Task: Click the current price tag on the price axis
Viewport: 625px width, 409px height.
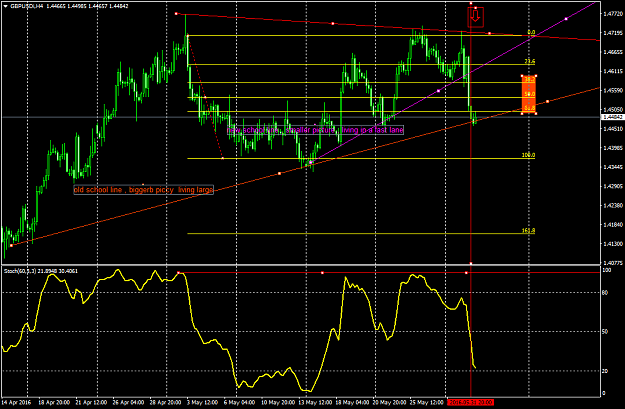Action: coord(613,117)
